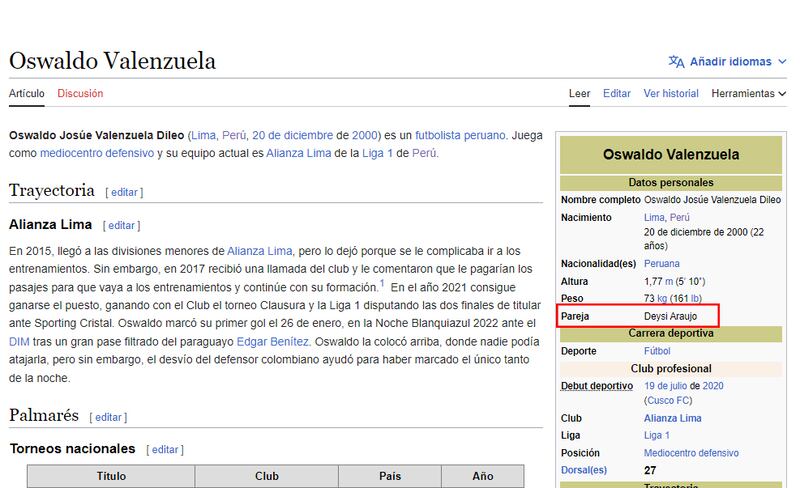The width and height of the screenshot is (800, 488).
Task: Open the Cusco FC link
Action: pos(668,401)
